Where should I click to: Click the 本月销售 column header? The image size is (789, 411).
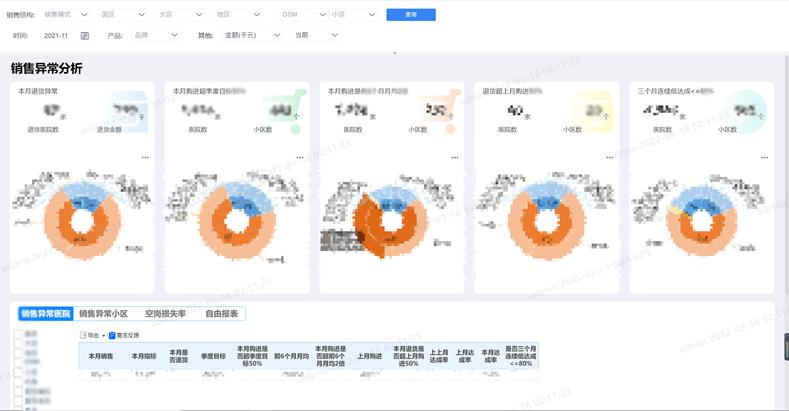pos(101,356)
